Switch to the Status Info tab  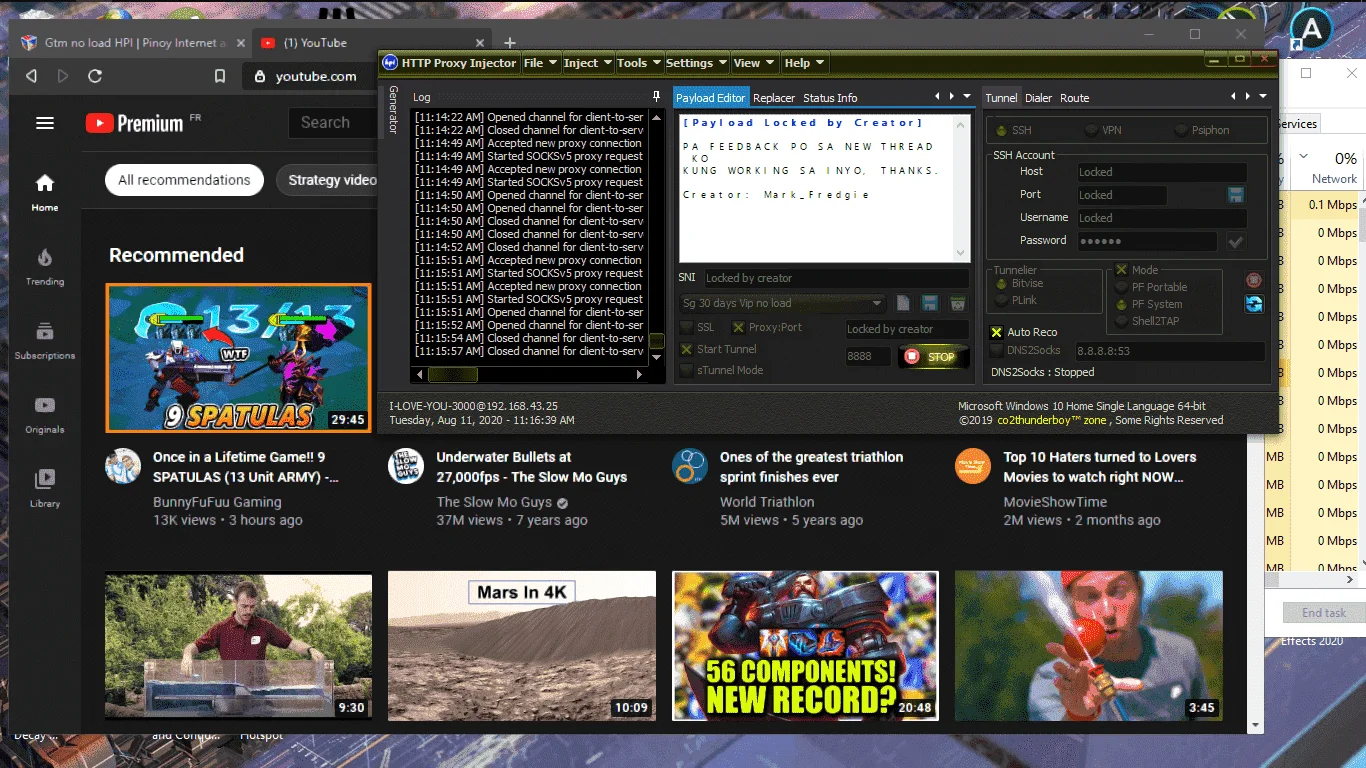click(830, 98)
